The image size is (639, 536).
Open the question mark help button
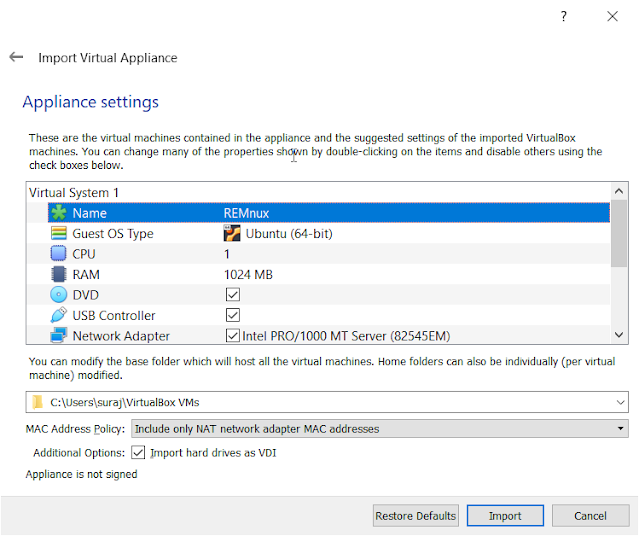click(x=564, y=17)
